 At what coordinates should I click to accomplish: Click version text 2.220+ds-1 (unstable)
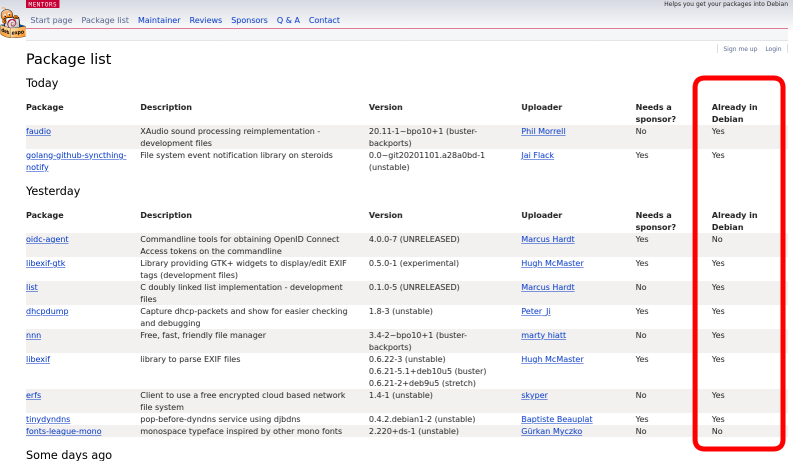pyautogui.click(x=414, y=431)
